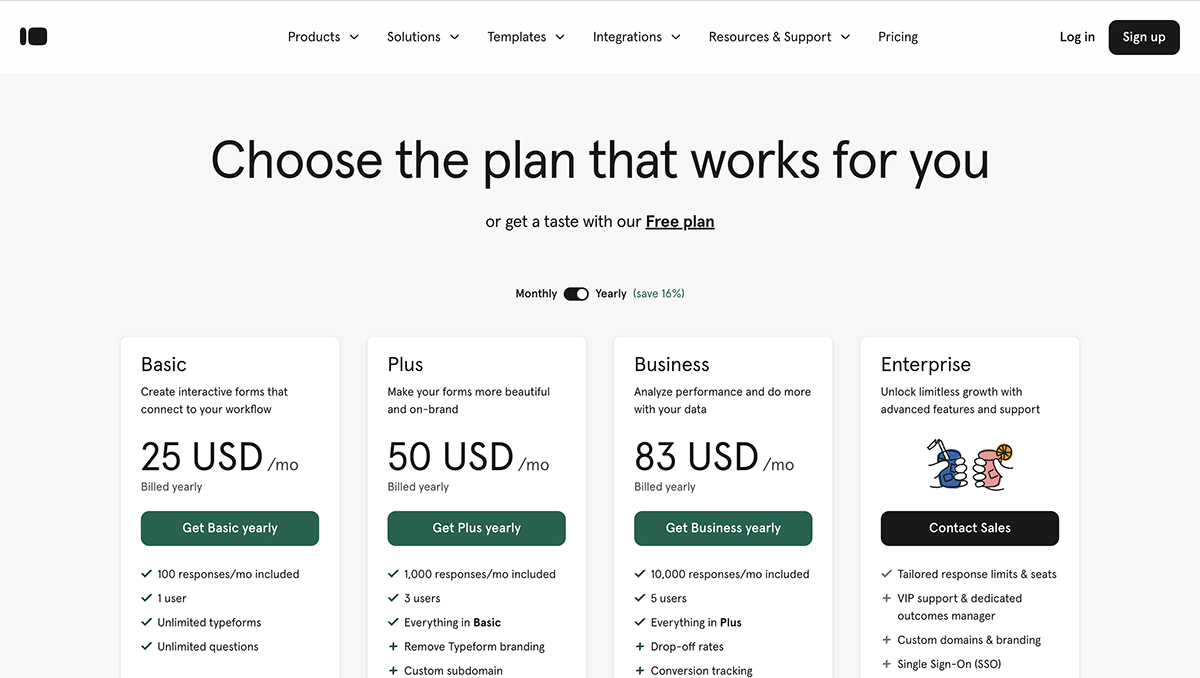Click plus icon beside VIP support

pyautogui.click(x=887, y=599)
